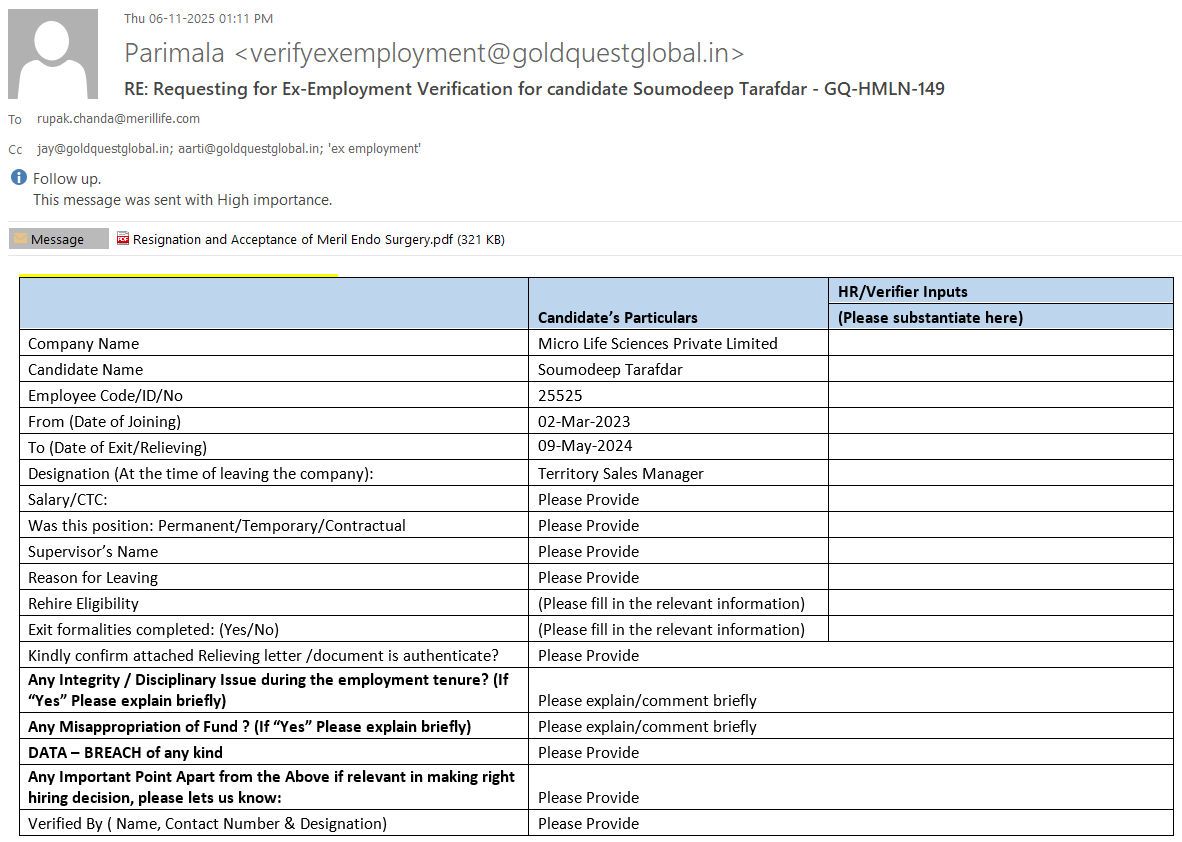The width and height of the screenshot is (1182, 842).
Task: Click "Please Provide" in the DATA – BREACH row
Action: (588, 752)
